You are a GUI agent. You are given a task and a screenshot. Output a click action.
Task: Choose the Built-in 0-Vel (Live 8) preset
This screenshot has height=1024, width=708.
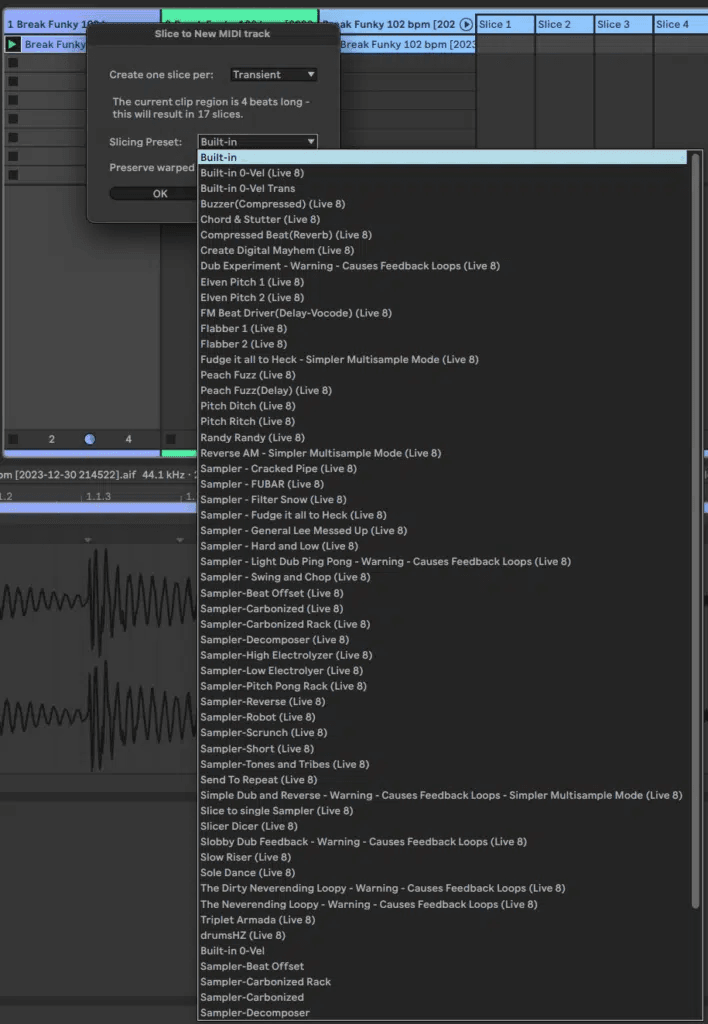[443, 173]
